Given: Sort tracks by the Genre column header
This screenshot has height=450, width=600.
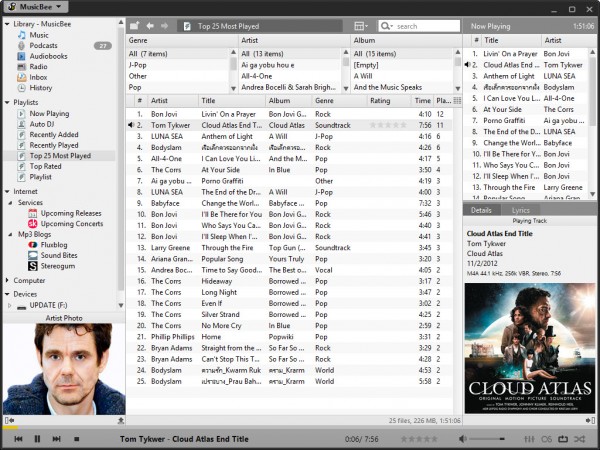Looking at the screenshot, I should tap(325, 101).
